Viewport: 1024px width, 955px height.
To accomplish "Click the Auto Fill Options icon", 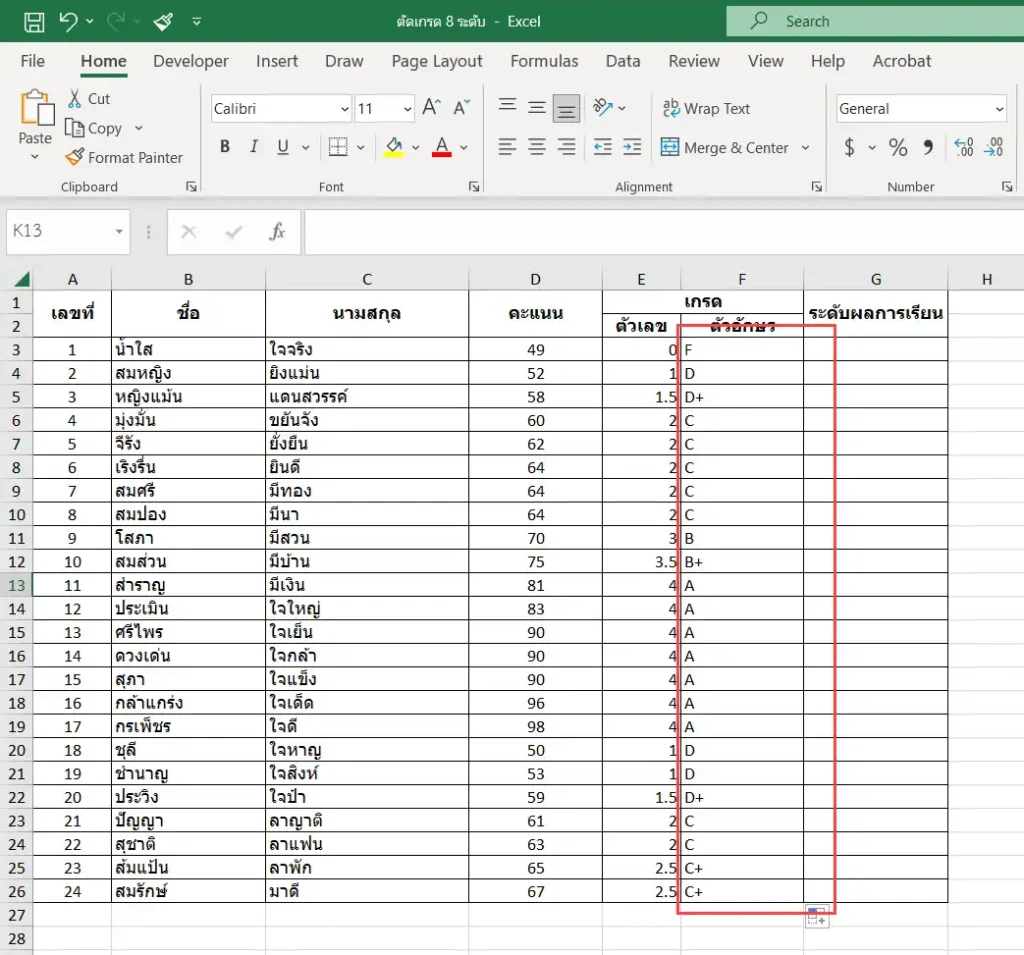I will [x=817, y=916].
